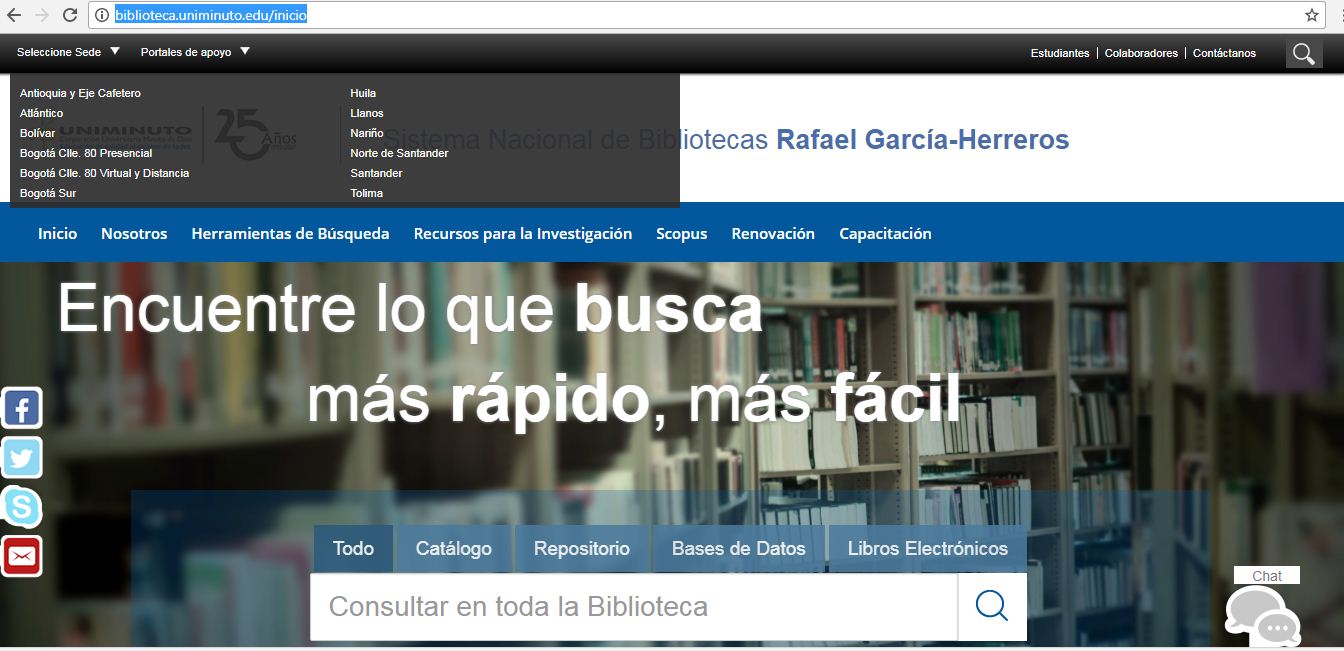The height and width of the screenshot is (651, 1344).
Task: Click the Rafael García-Herreros title text
Action: point(923,139)
